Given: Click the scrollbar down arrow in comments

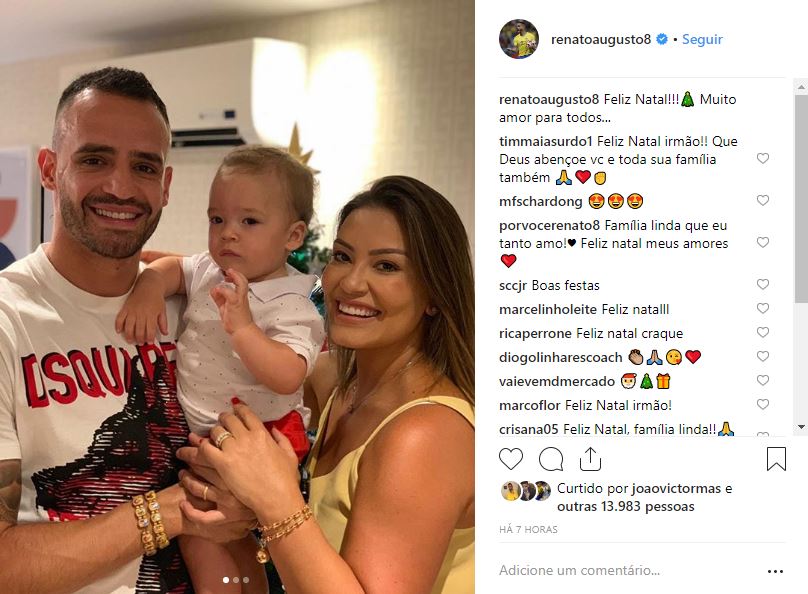Looking at the screenshot, I should coord(801,427).
